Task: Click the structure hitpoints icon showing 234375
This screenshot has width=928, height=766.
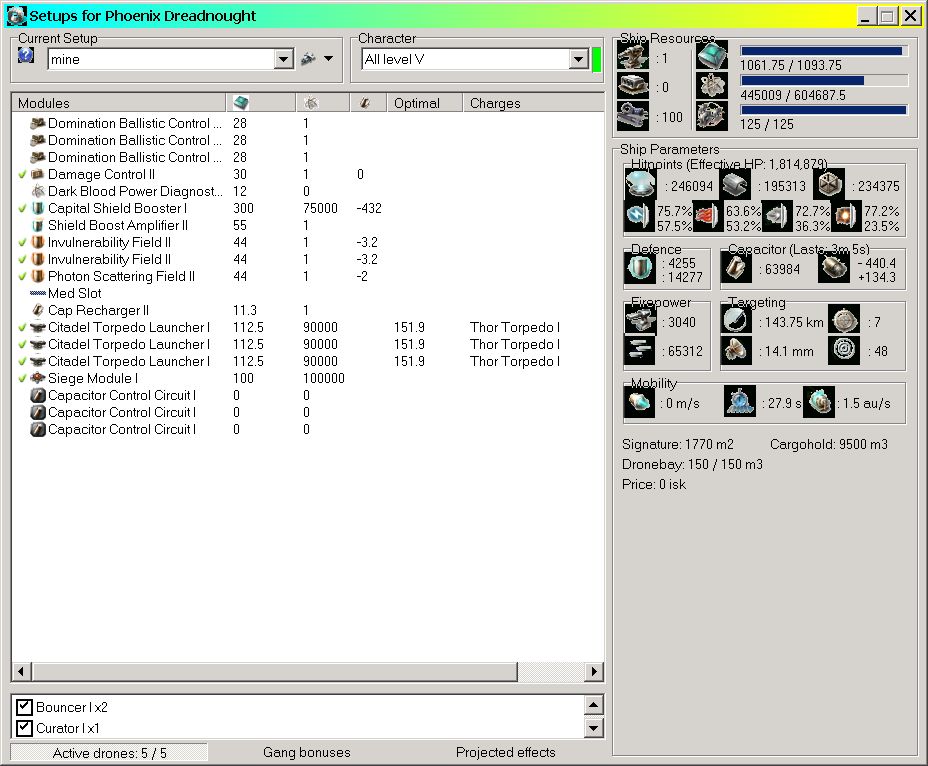Action: (829, 185)
